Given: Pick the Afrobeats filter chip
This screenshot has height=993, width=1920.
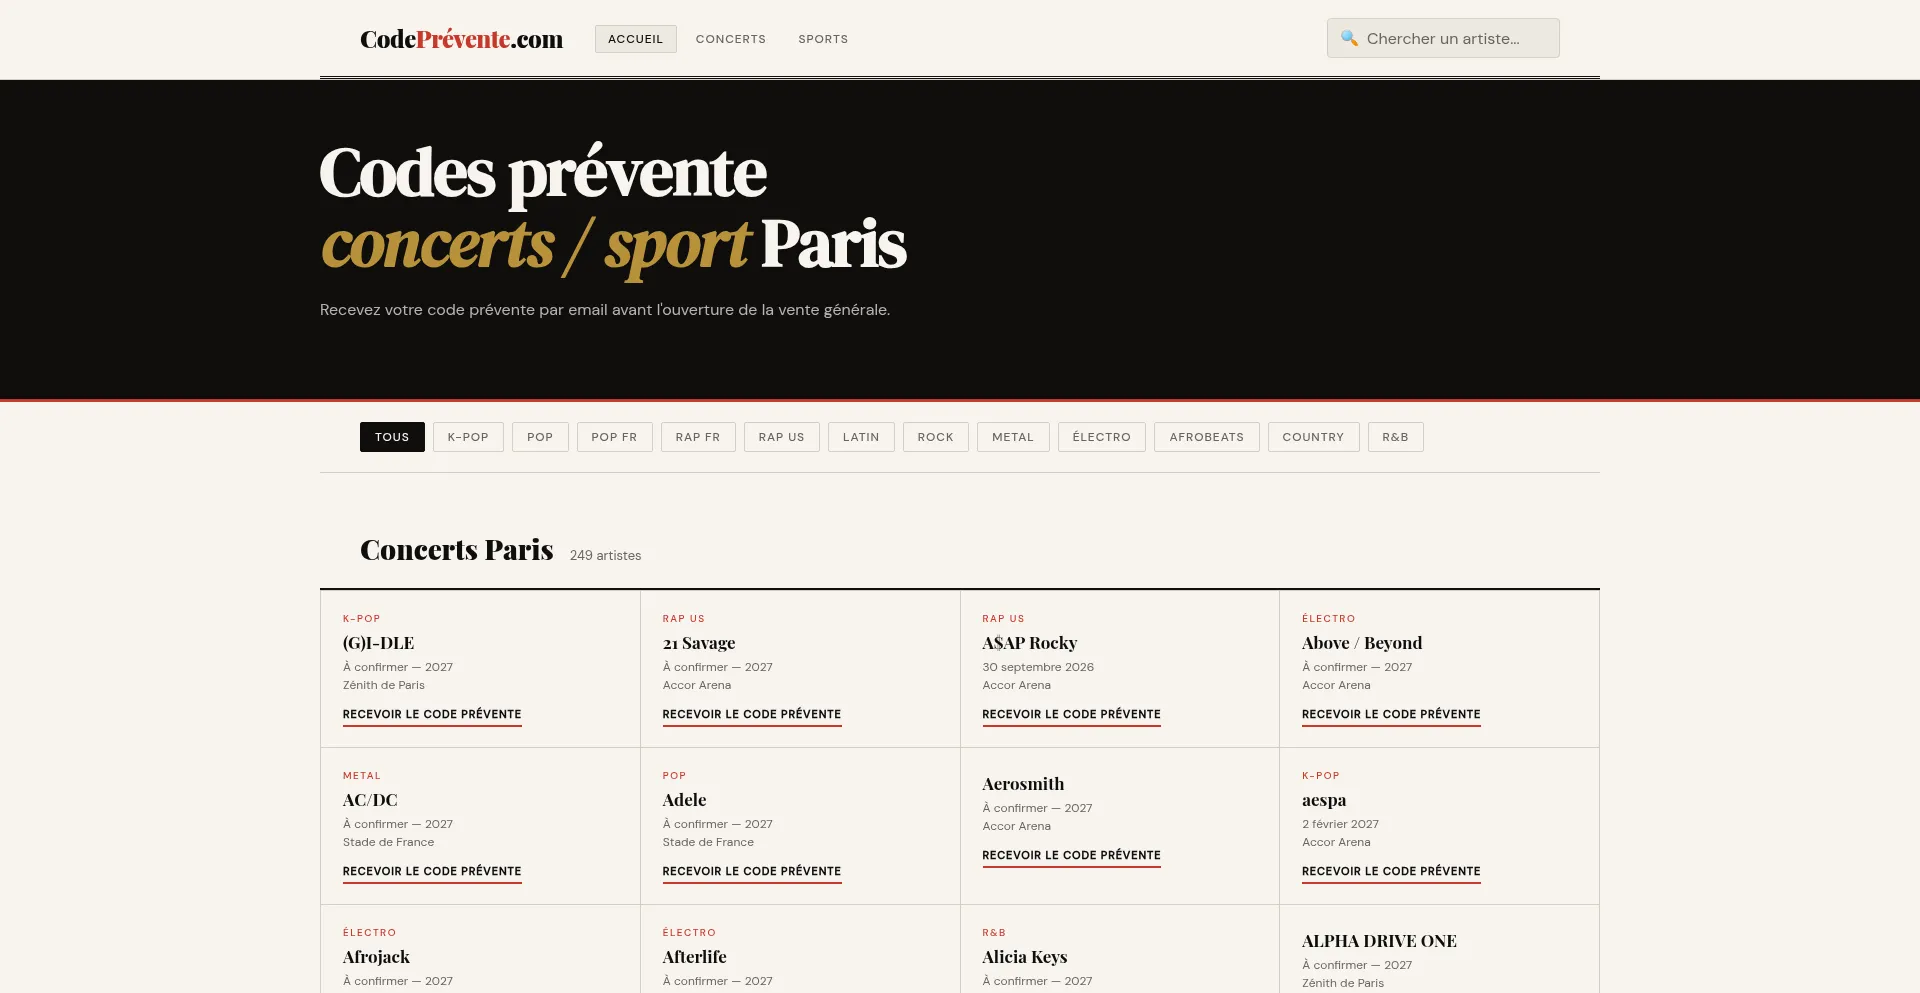Looking at the screenshot, I should point(1207,437).
